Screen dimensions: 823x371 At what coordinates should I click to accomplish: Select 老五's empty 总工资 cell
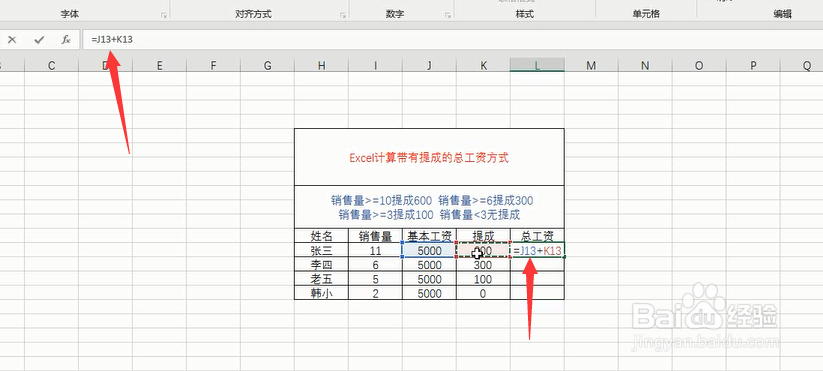[x=537, y=279]
